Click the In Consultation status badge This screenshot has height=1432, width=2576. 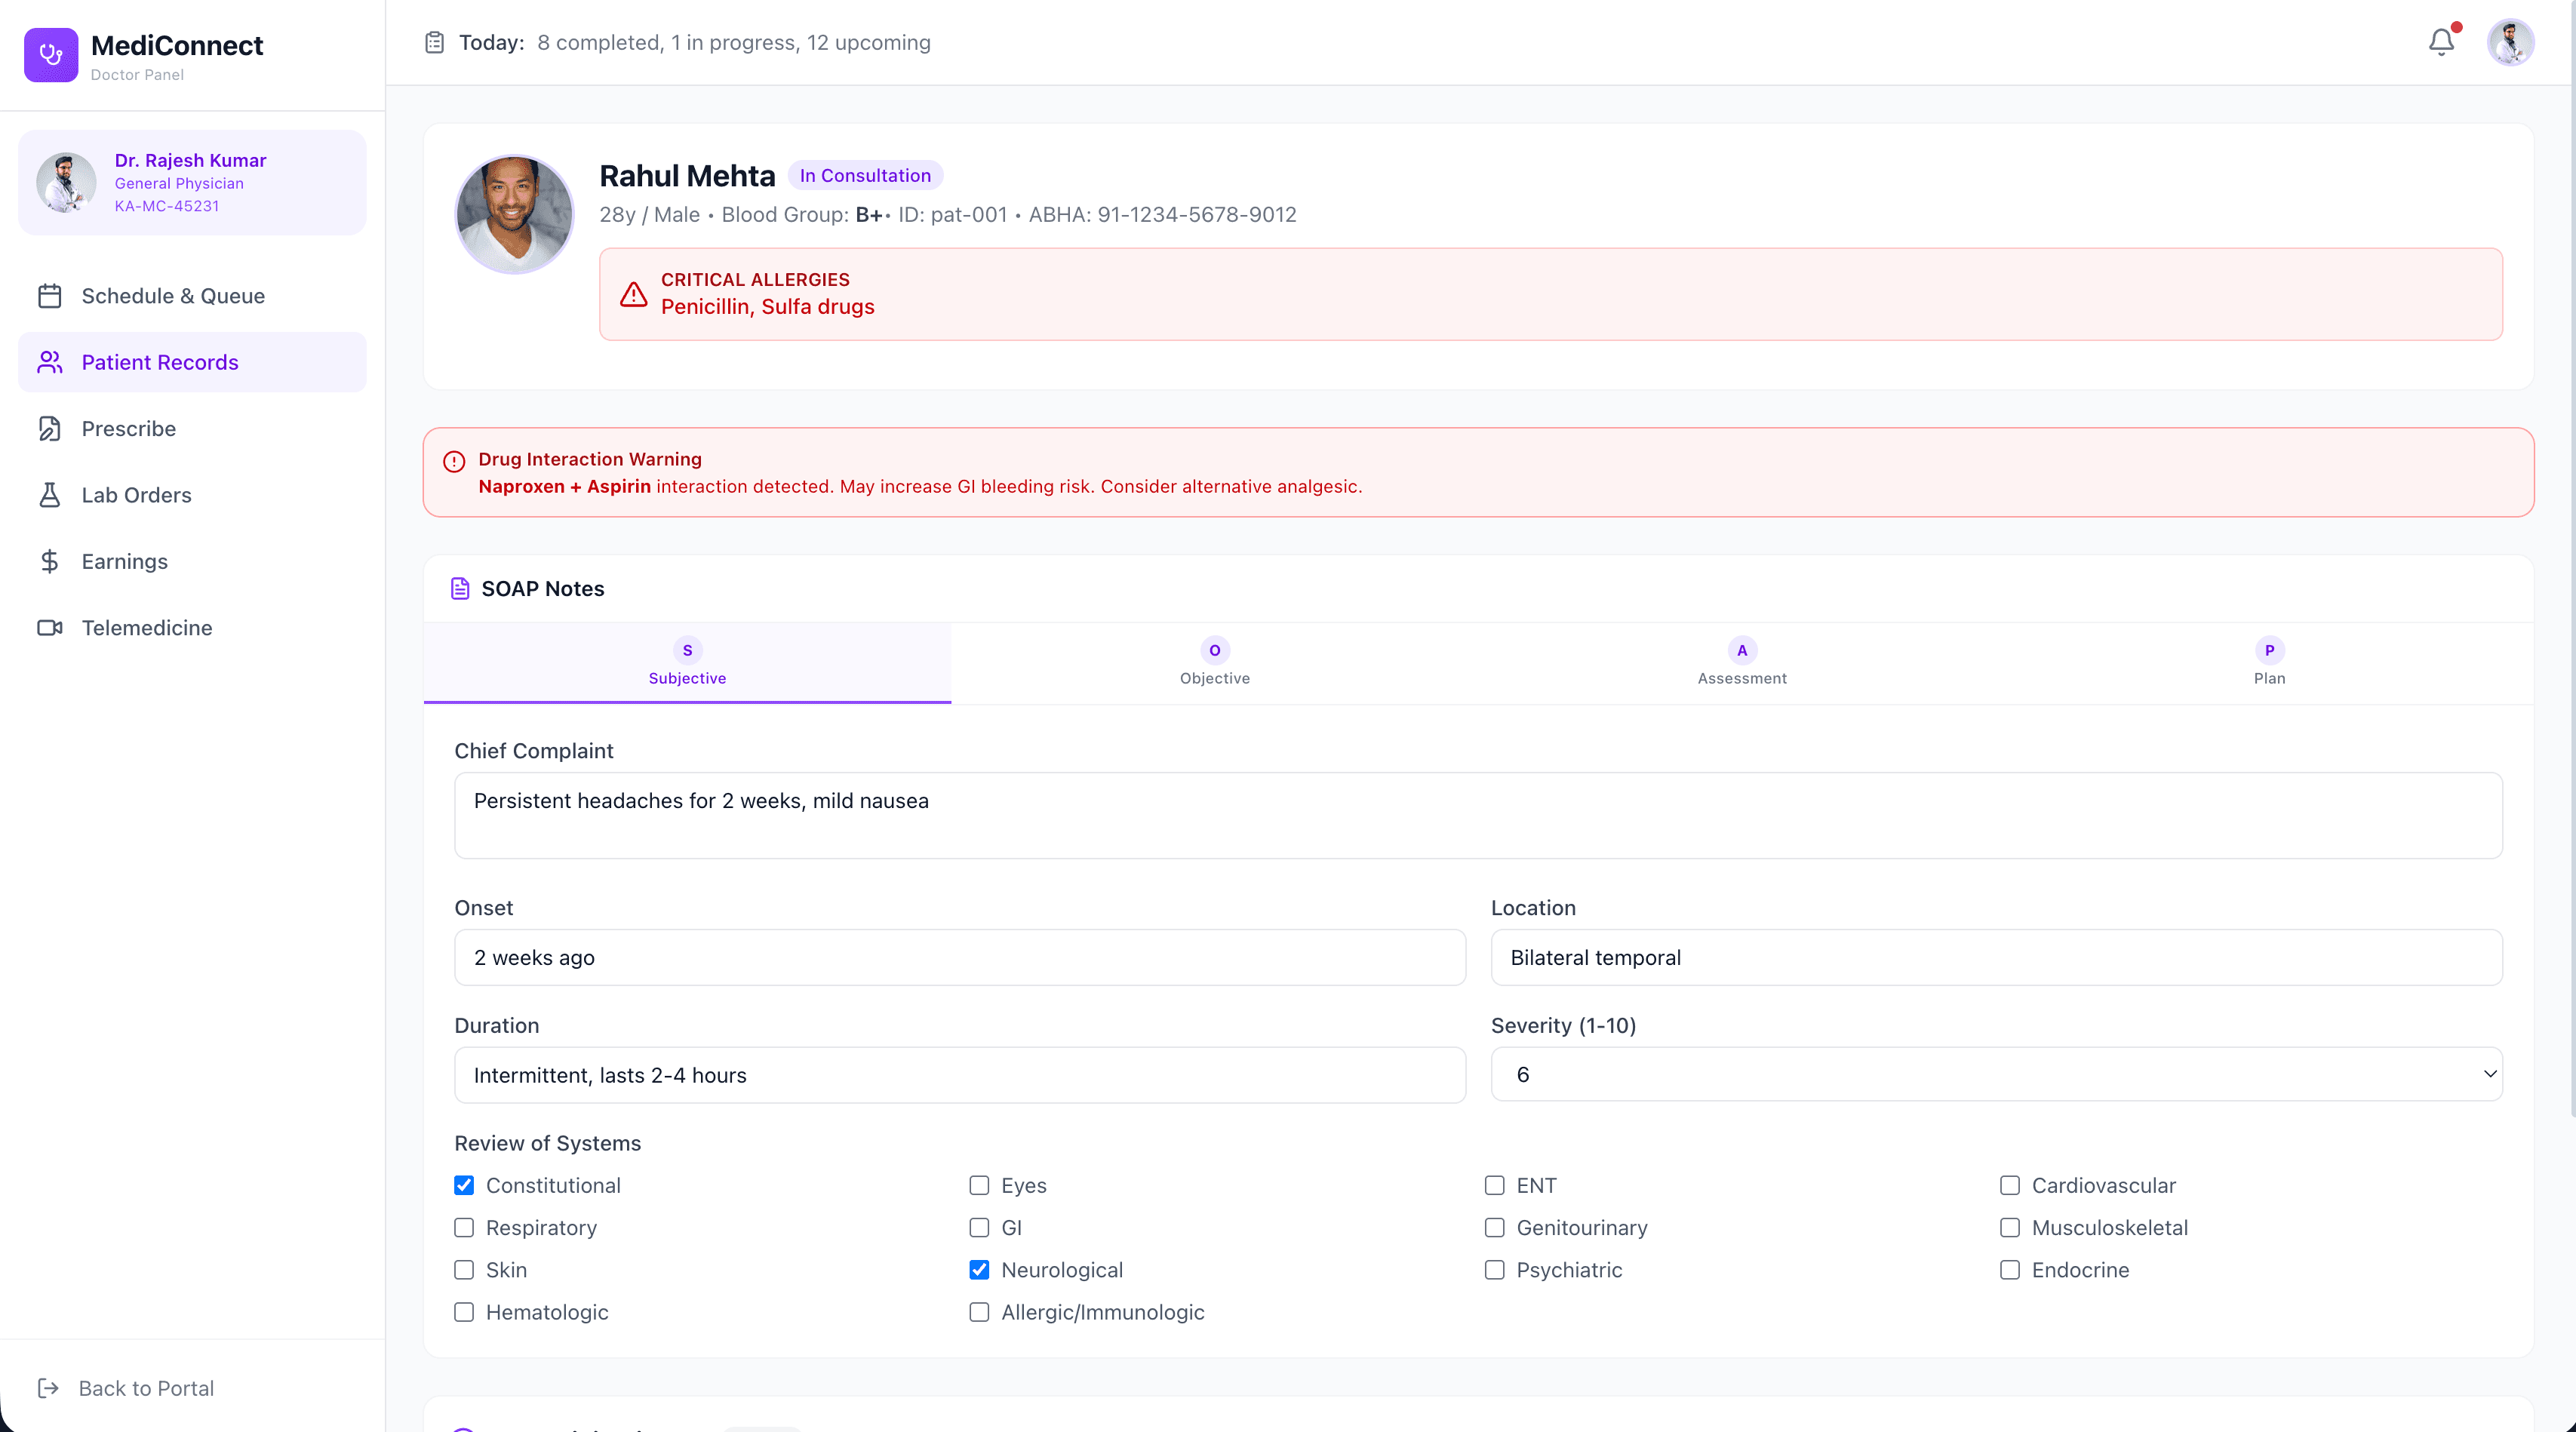pos(865,175)
